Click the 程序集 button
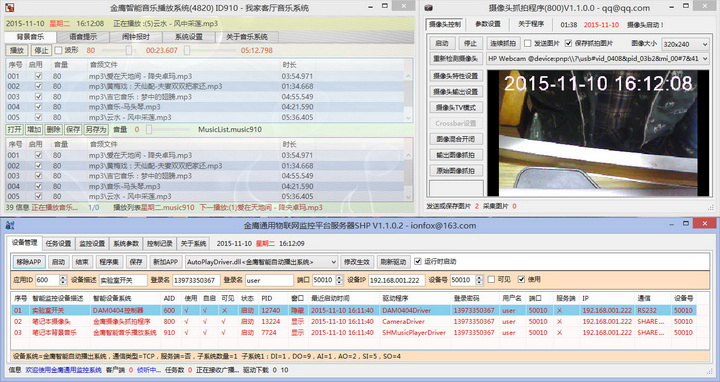The width and height of the screenshot is (720, 382). [x=109, y=262]
